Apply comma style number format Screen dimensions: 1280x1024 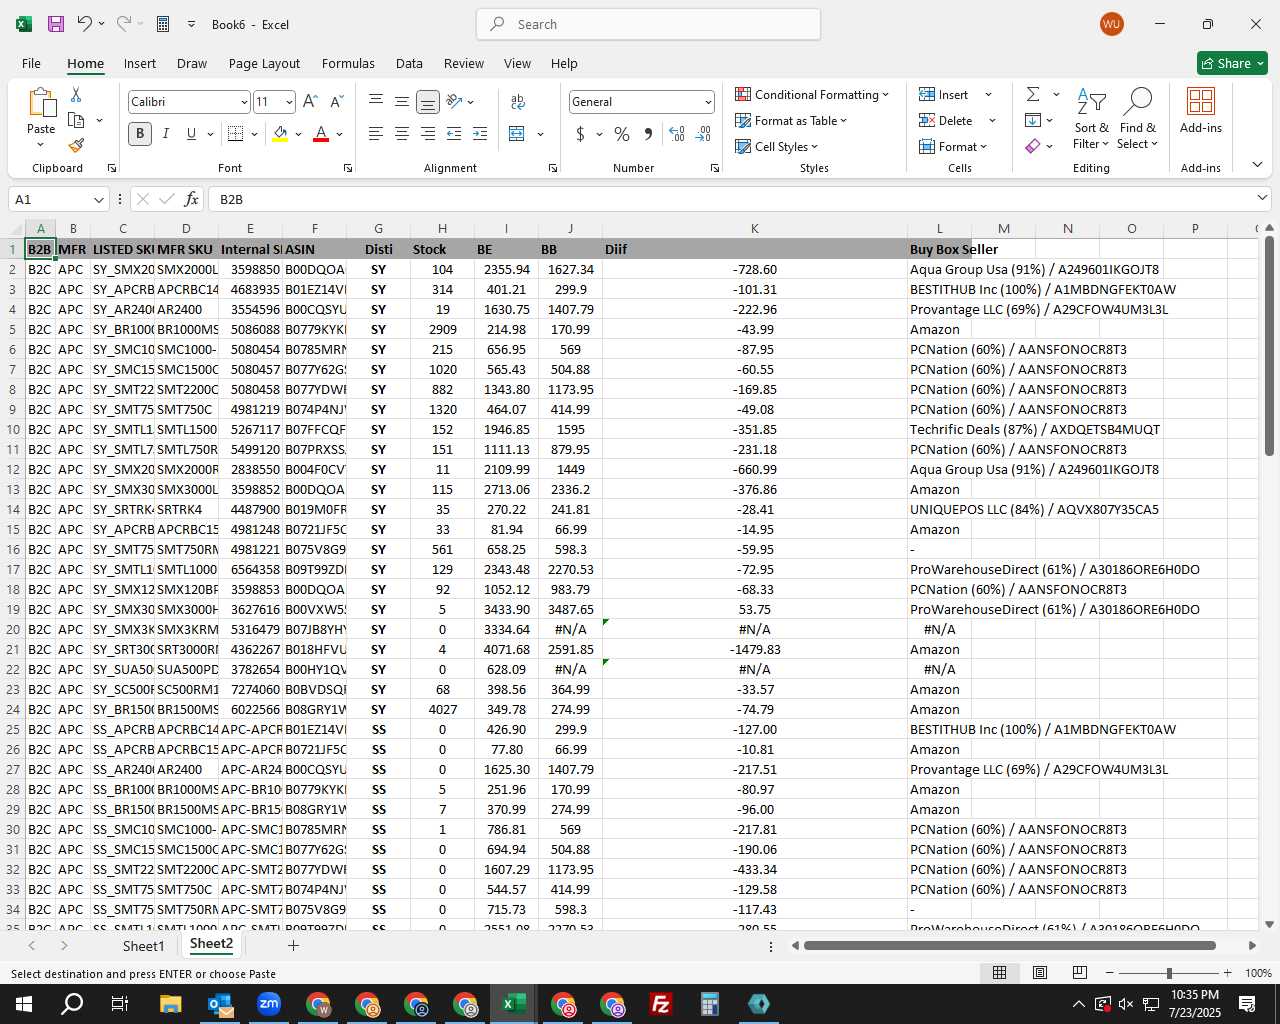click(648, 134)
